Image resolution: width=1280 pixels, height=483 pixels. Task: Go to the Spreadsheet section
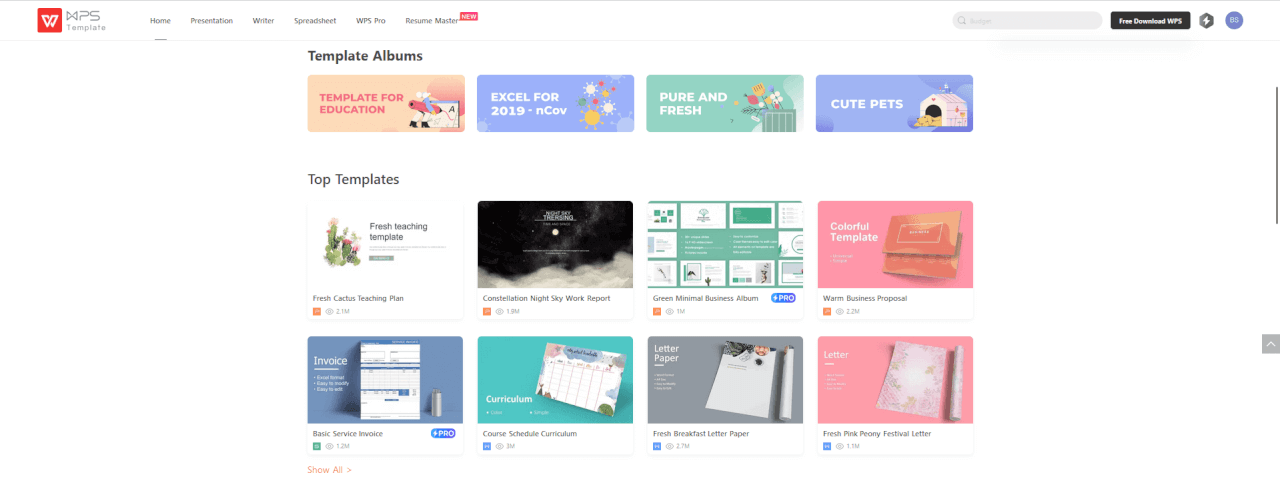coord(315,20)
